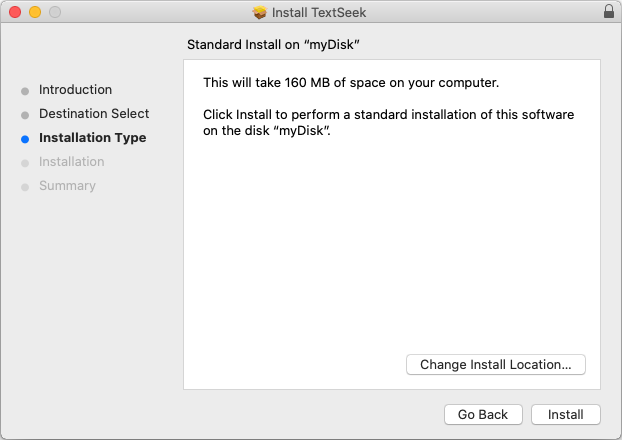This screenshot has width=622, height=440.
Task: Click the 160 MB space requirement text
Action: pos(350,82)
